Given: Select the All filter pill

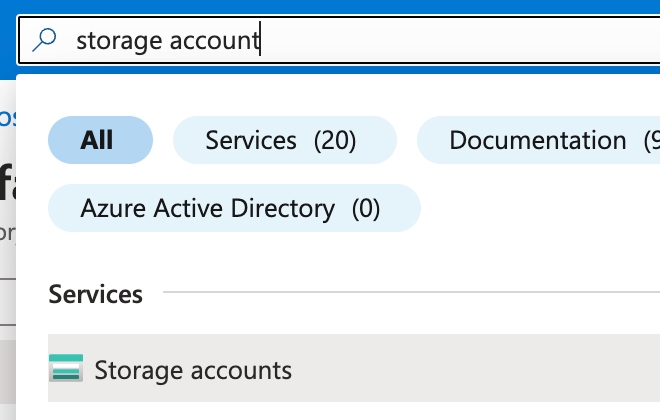Looking at the screenshot, I should click(x=101, y=140).
